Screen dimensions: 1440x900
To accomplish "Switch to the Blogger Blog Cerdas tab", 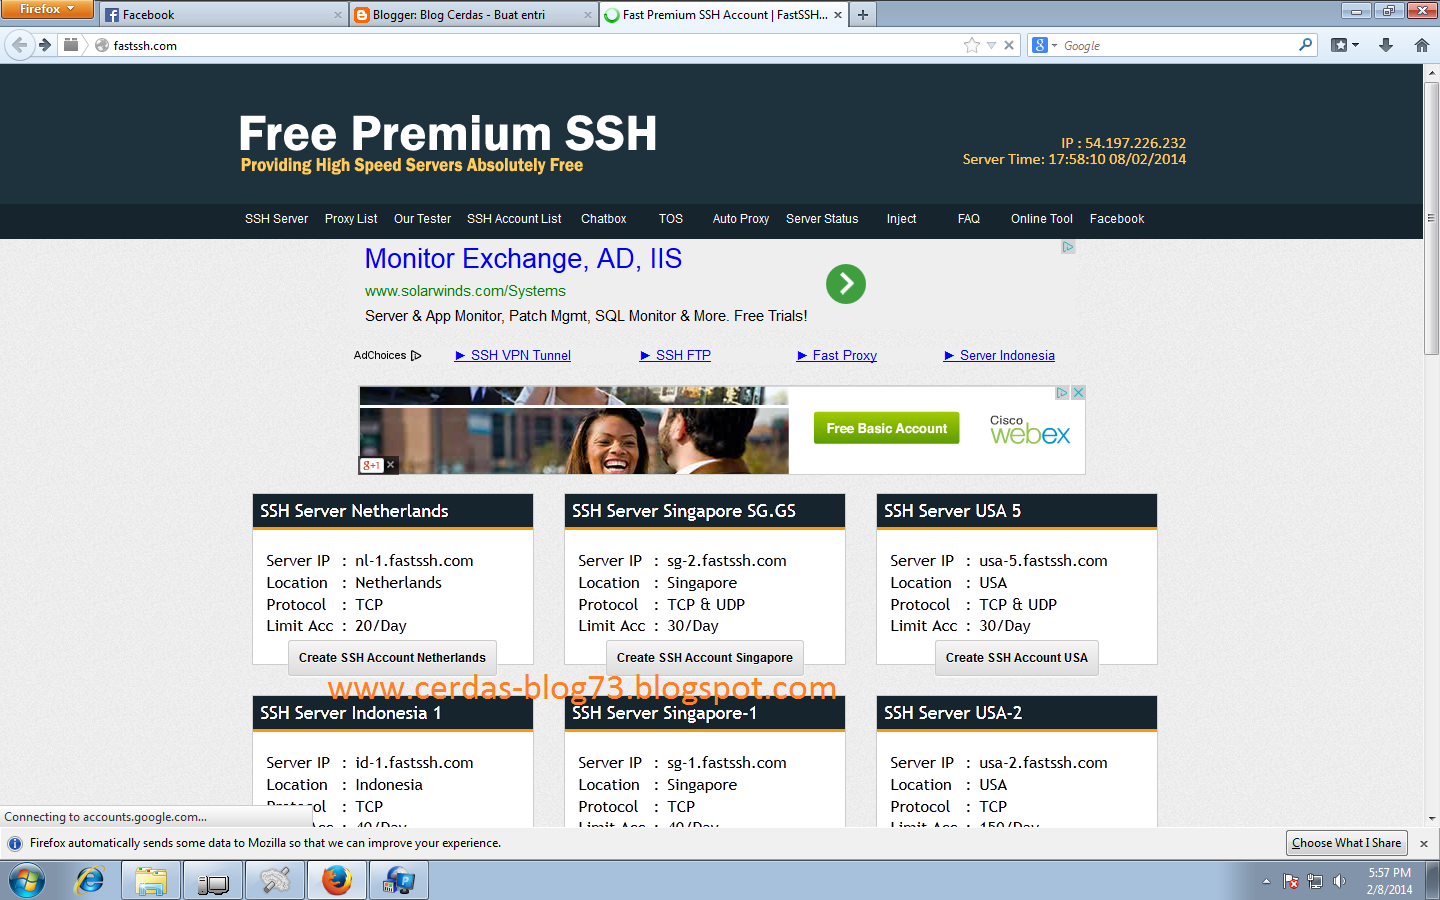I will click(x=474, y=15).
